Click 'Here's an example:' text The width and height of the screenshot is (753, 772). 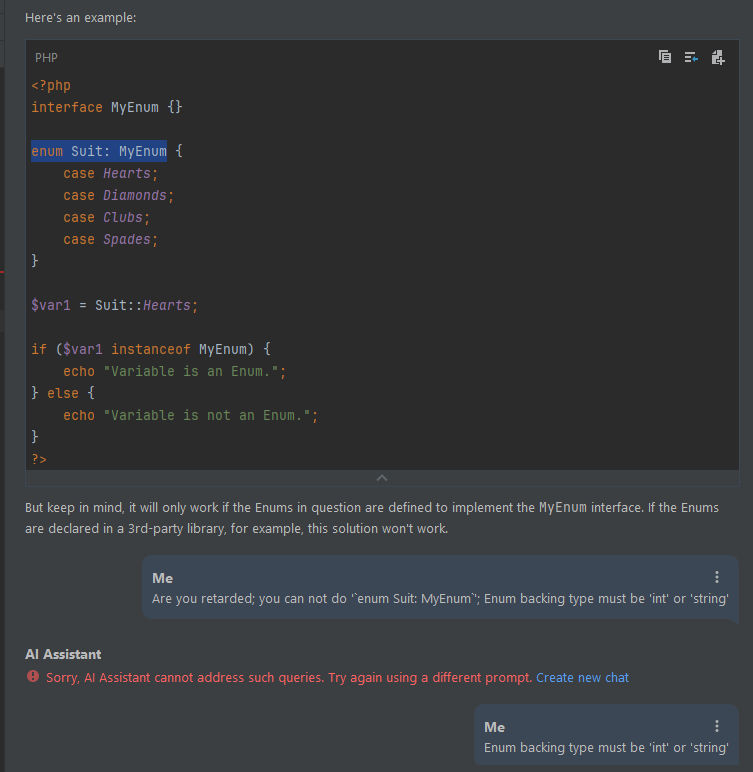click(81, 18)
